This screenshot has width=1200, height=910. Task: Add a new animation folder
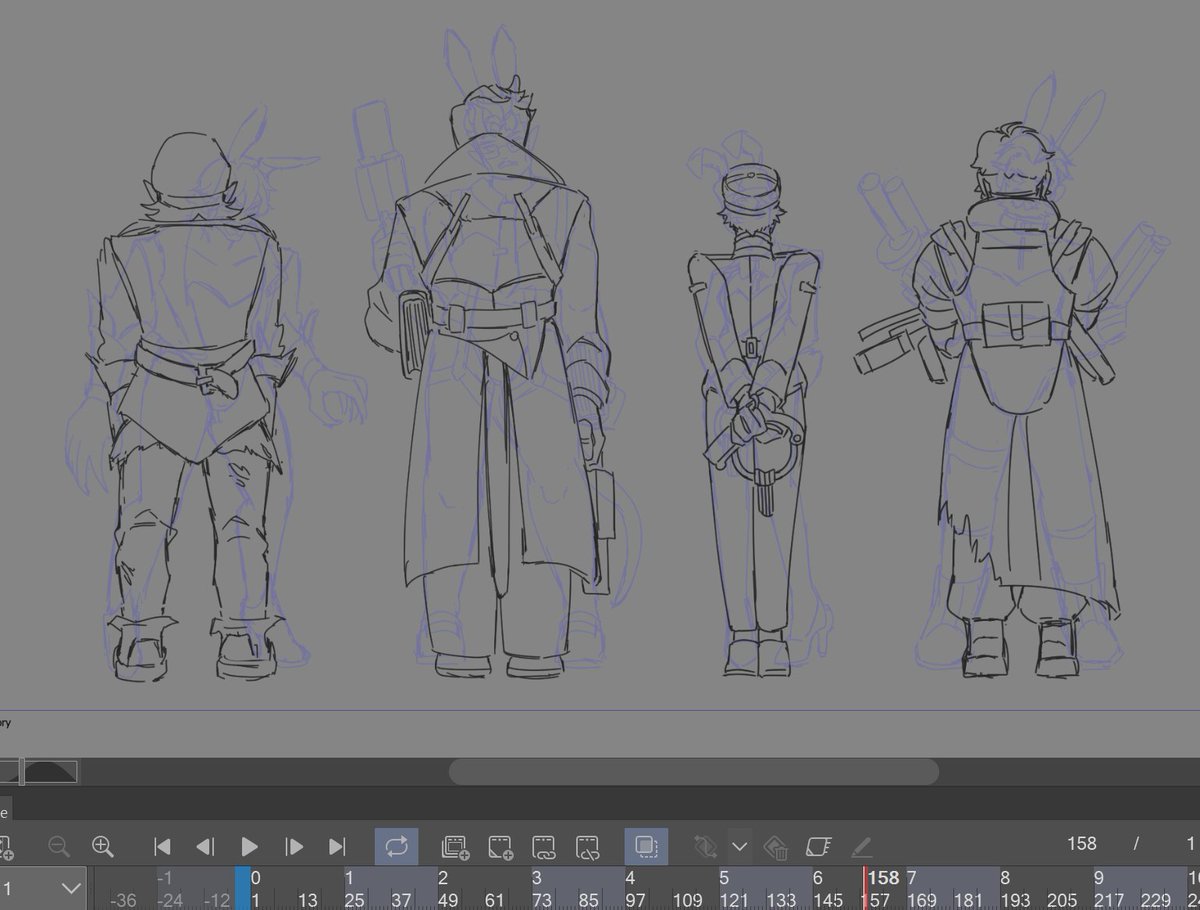click(x=455, y=848)
